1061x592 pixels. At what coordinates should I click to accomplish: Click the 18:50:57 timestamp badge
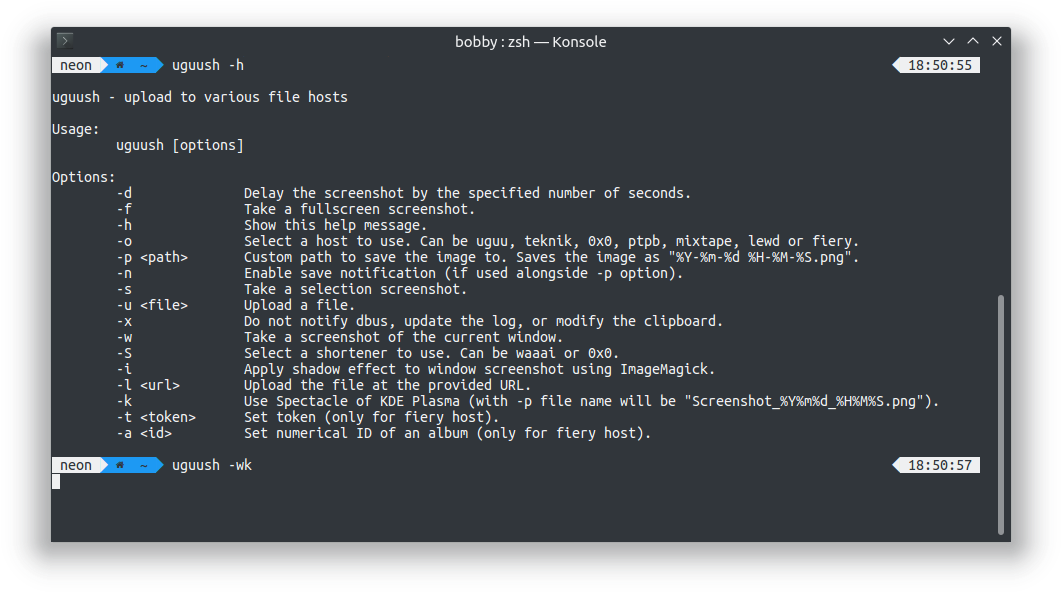tap(936, 465)
